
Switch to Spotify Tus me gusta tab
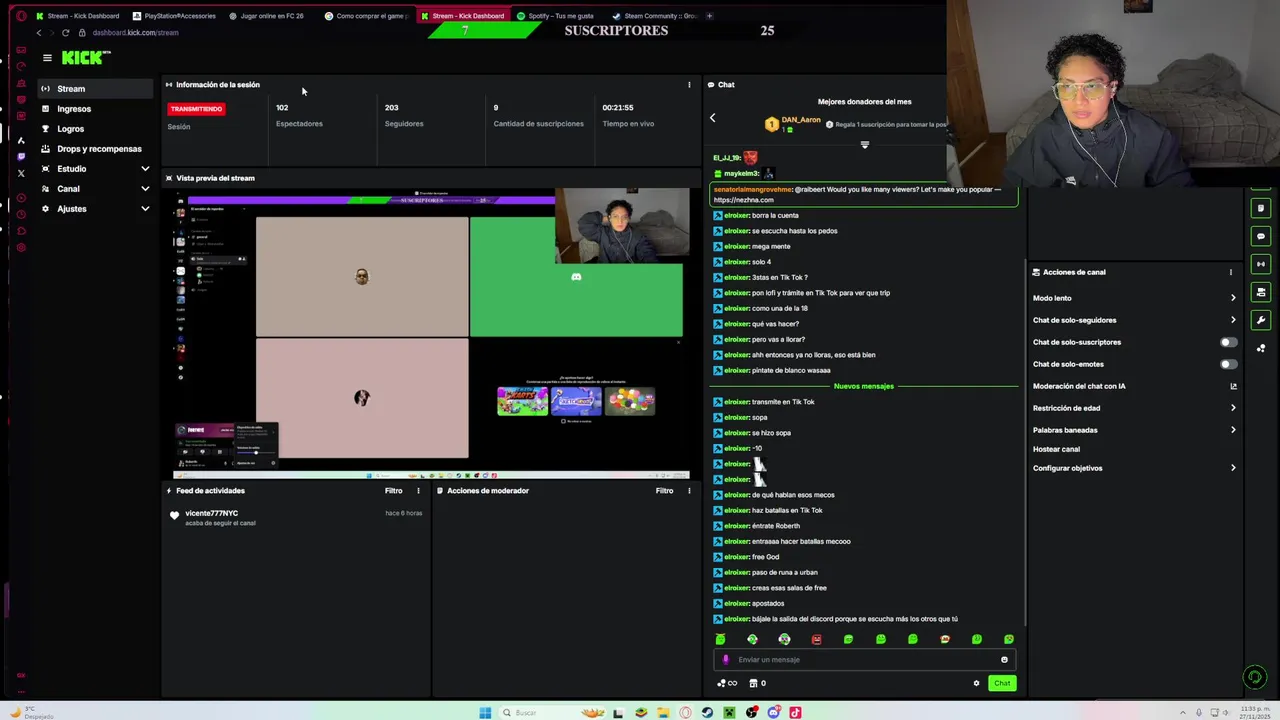tap(557, 16)
